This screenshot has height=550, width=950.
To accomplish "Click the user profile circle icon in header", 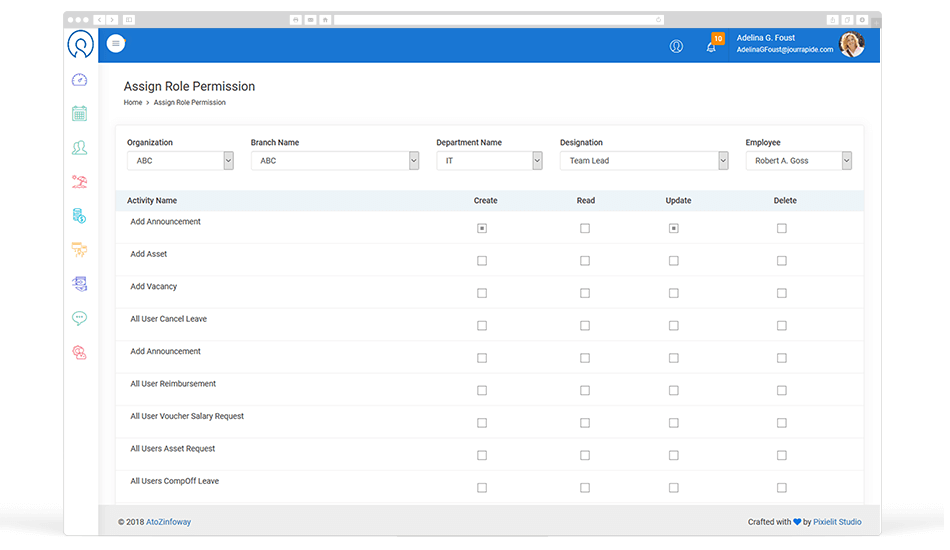I will tap(676, 46).
